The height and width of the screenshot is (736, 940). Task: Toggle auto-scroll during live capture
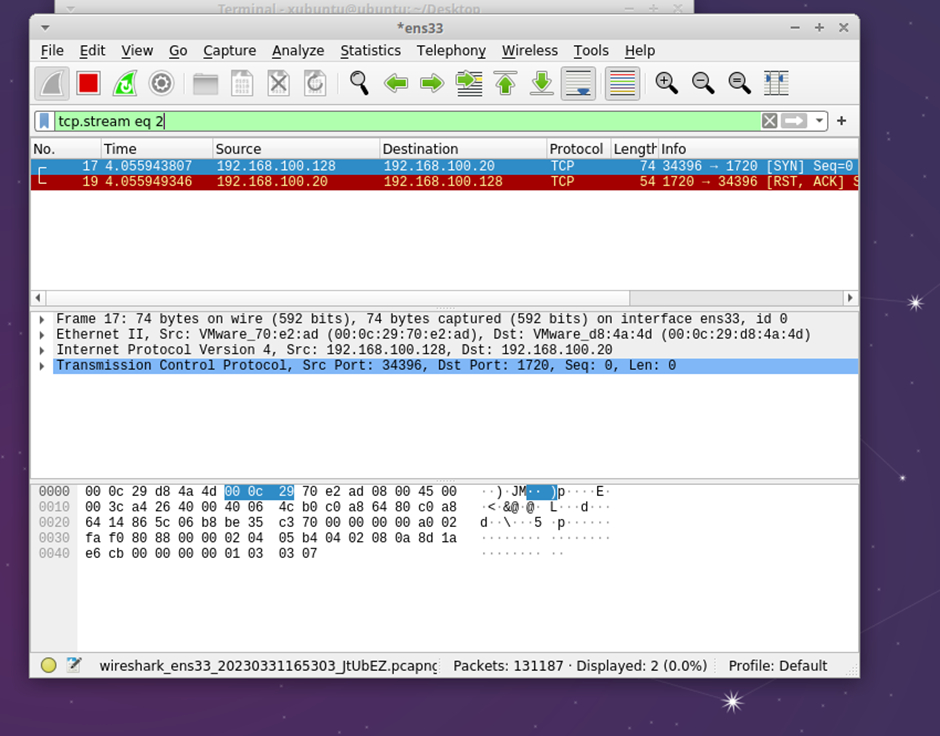[x=579, y=83]
